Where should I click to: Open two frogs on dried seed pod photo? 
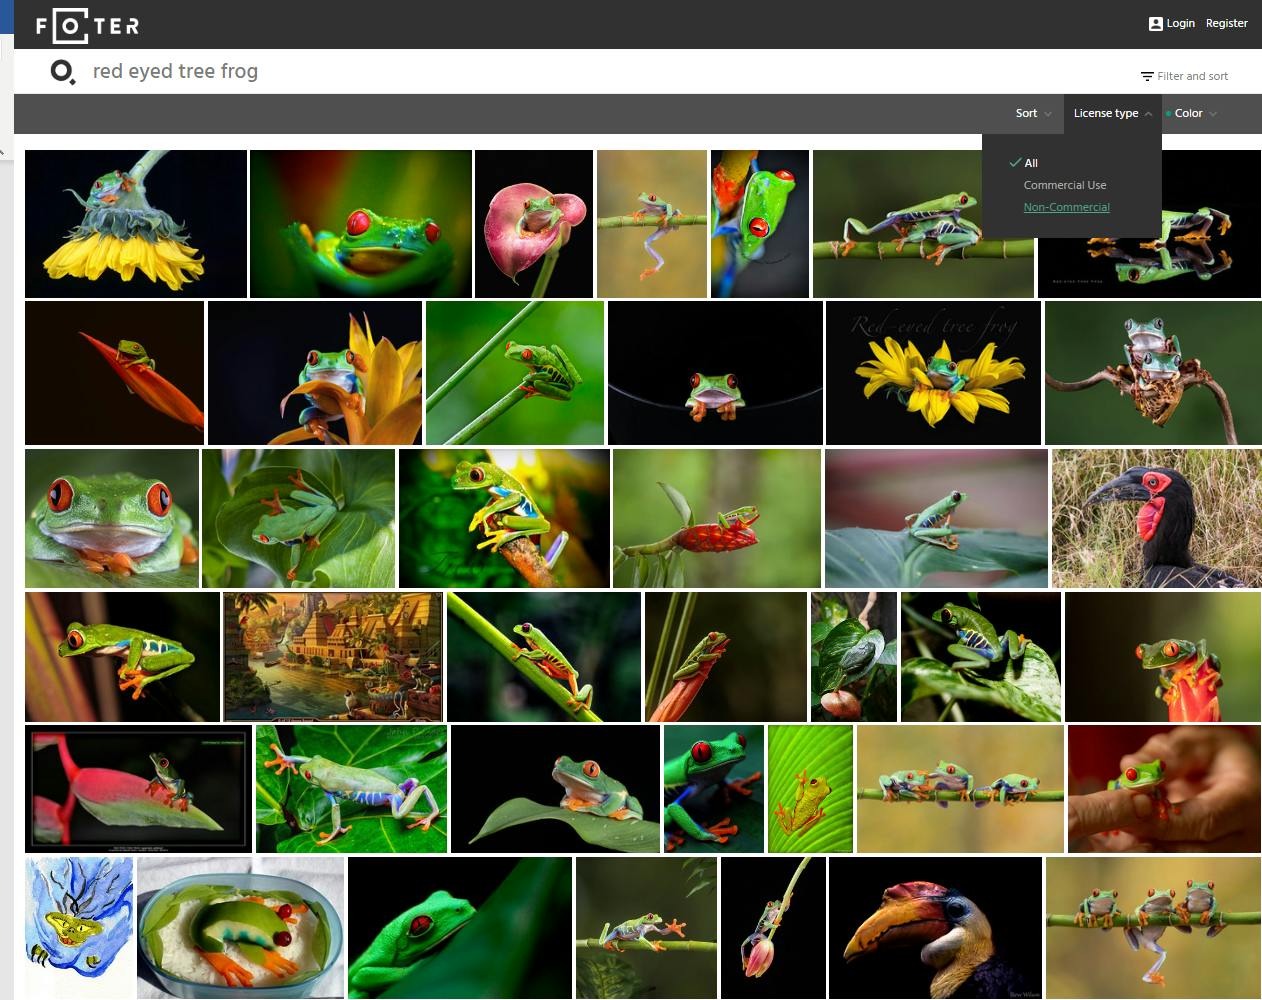point(1153,373)
